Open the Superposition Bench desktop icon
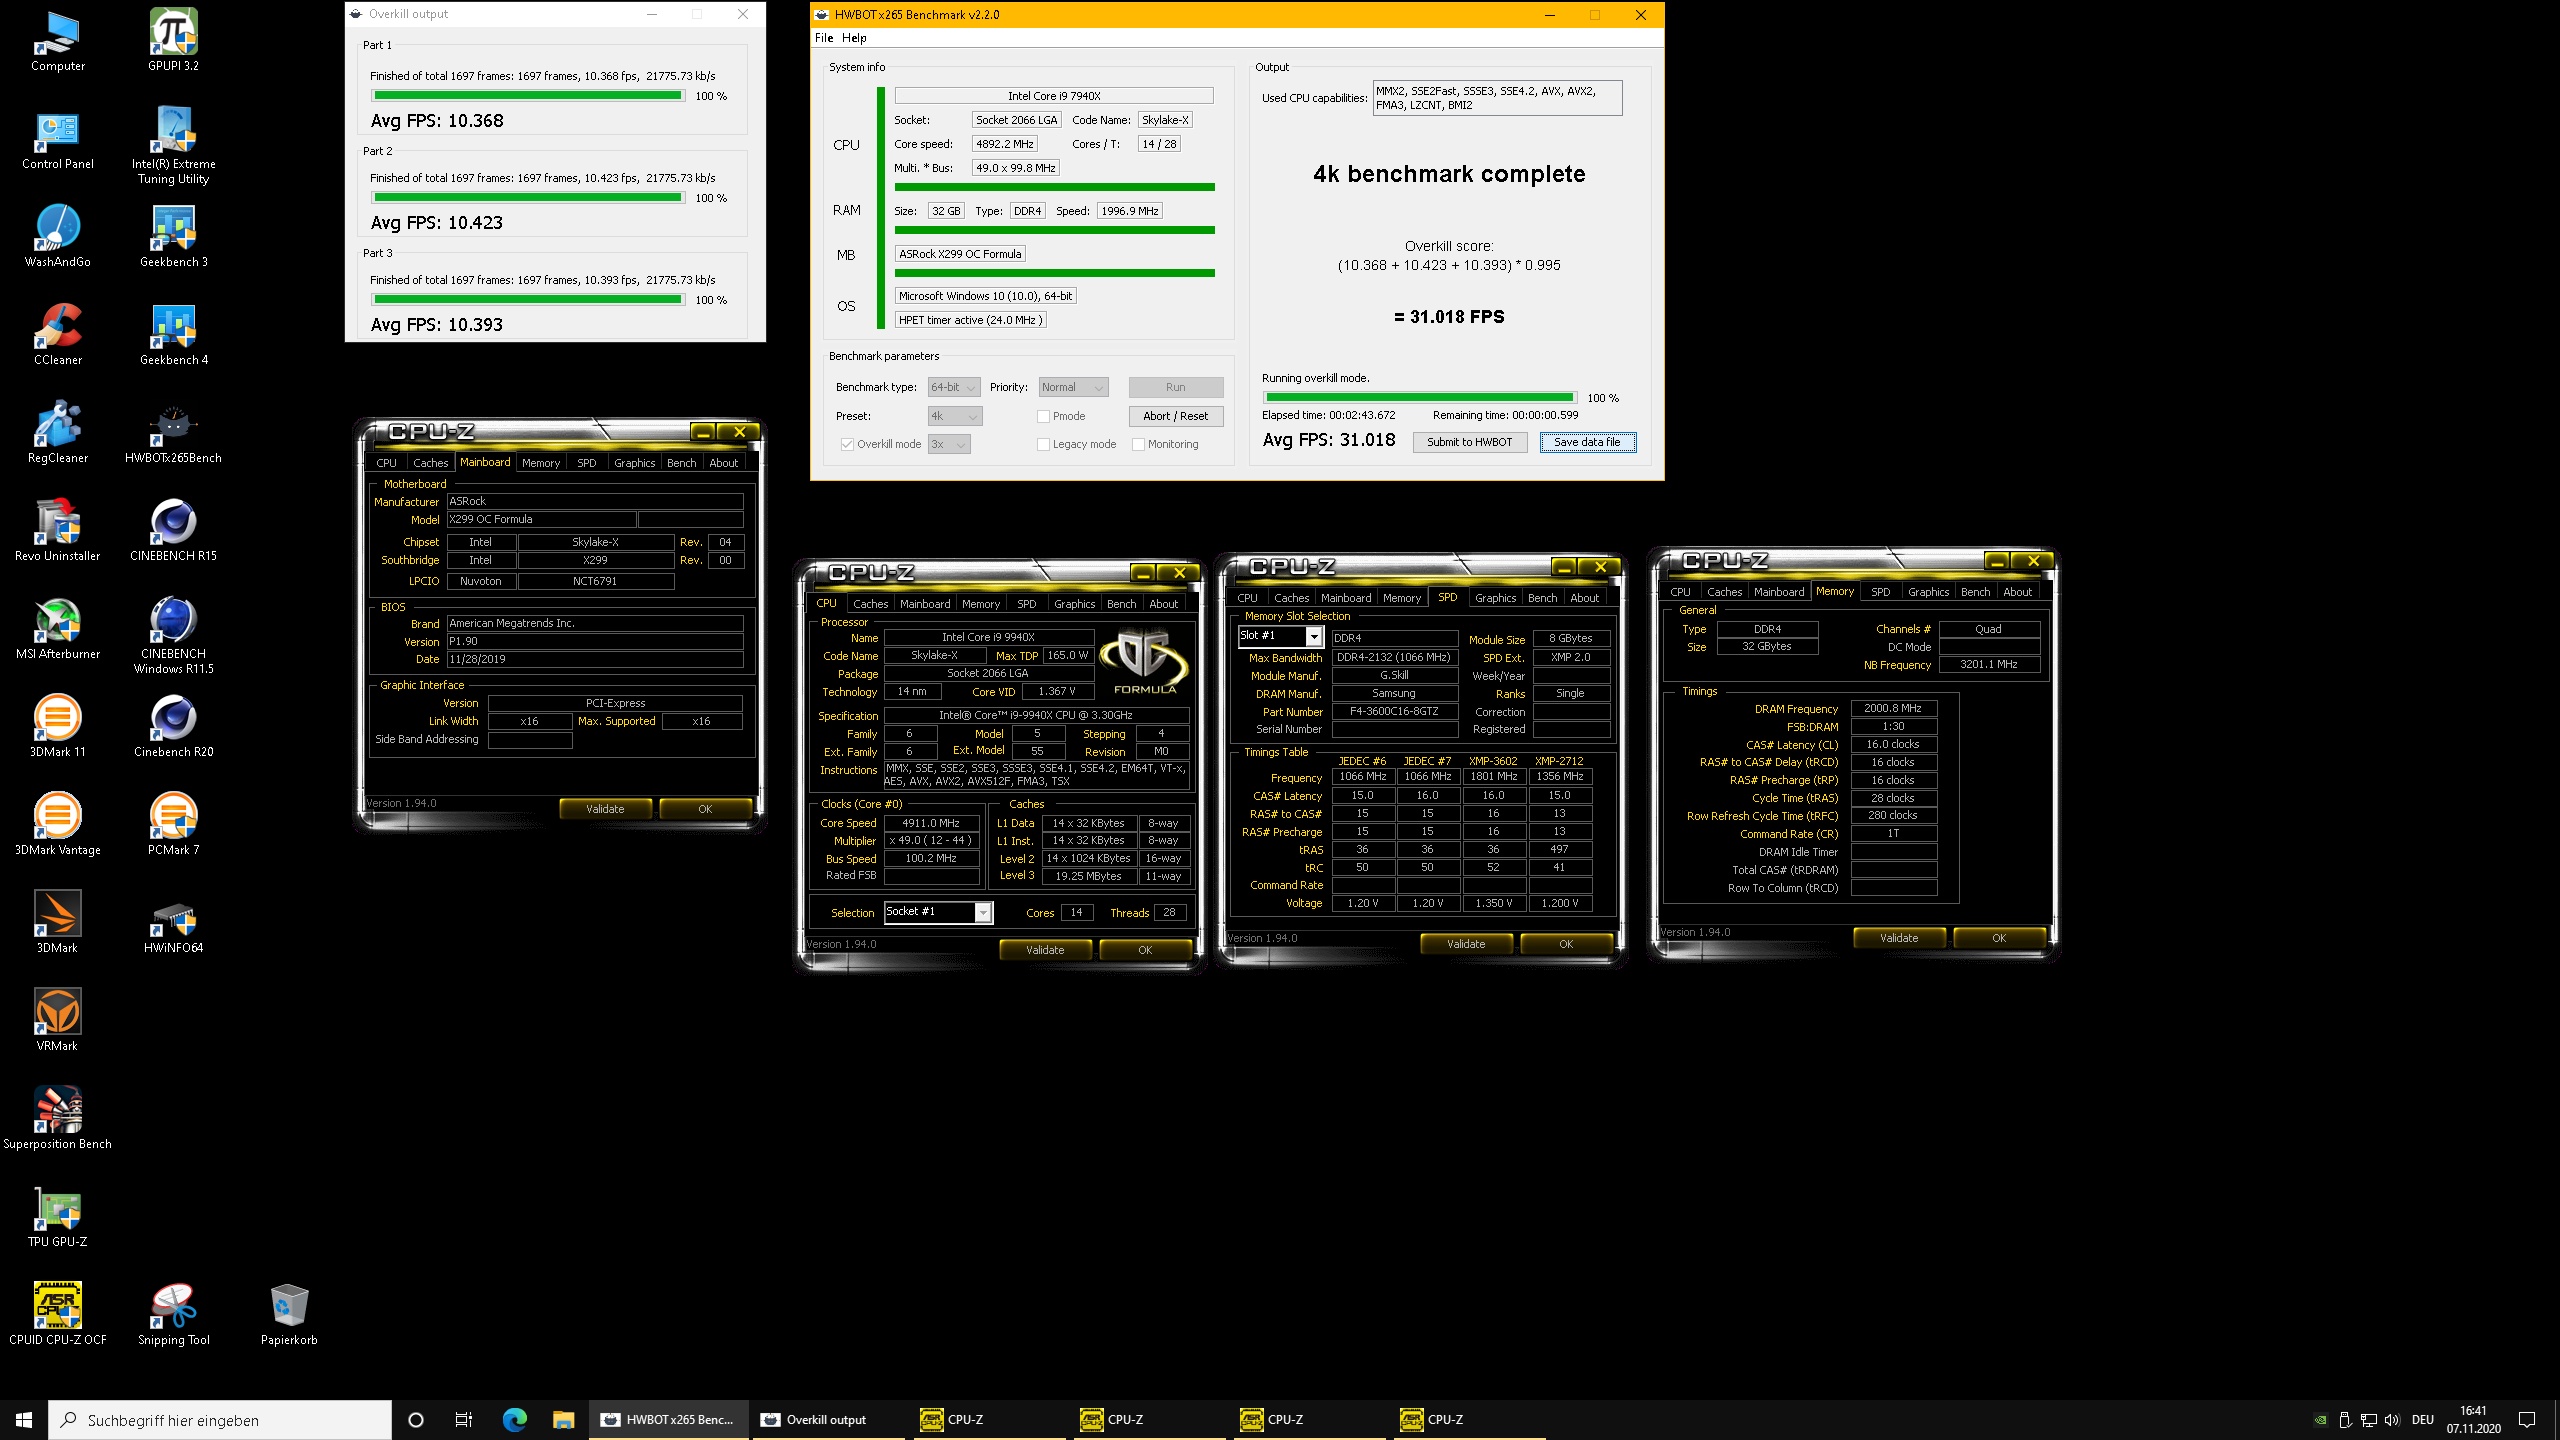 [57, 1118]
